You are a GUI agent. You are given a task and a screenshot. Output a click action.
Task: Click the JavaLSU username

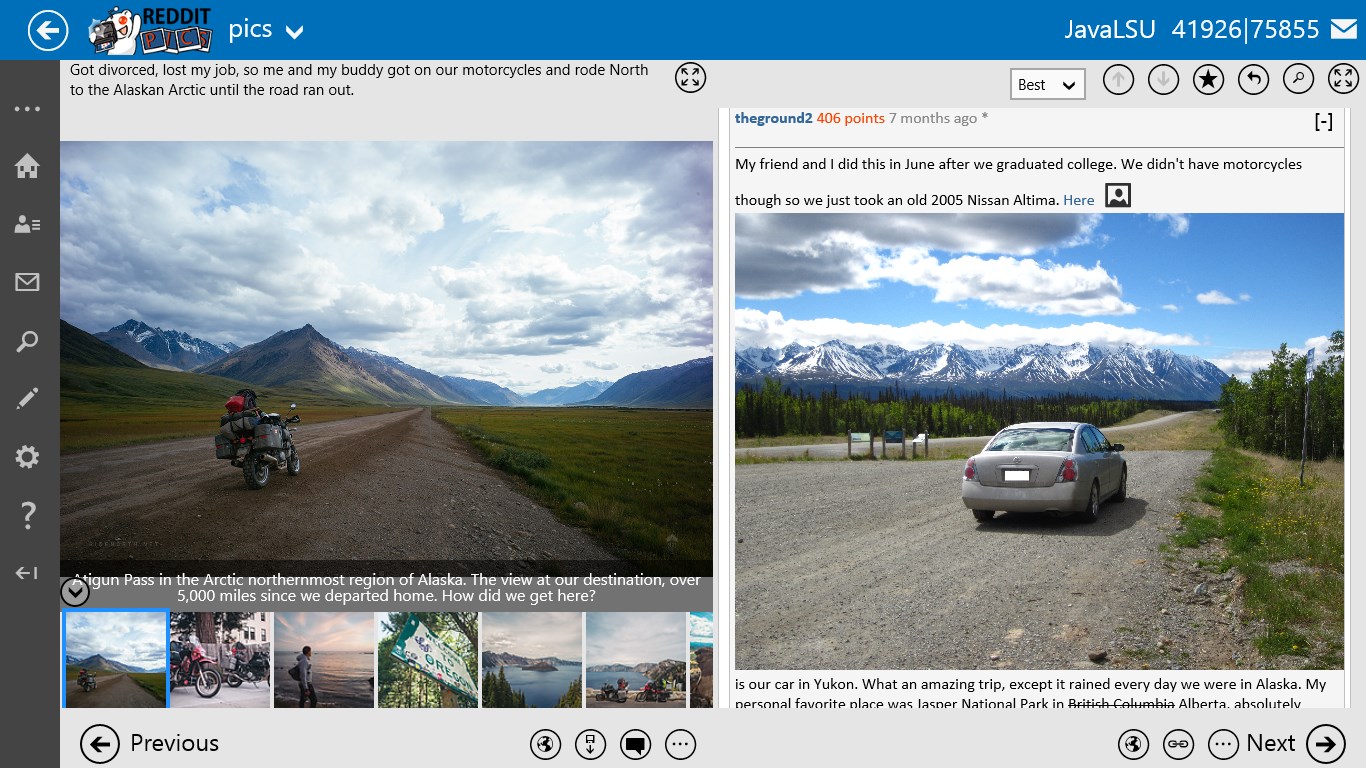tap(1109, 30)
